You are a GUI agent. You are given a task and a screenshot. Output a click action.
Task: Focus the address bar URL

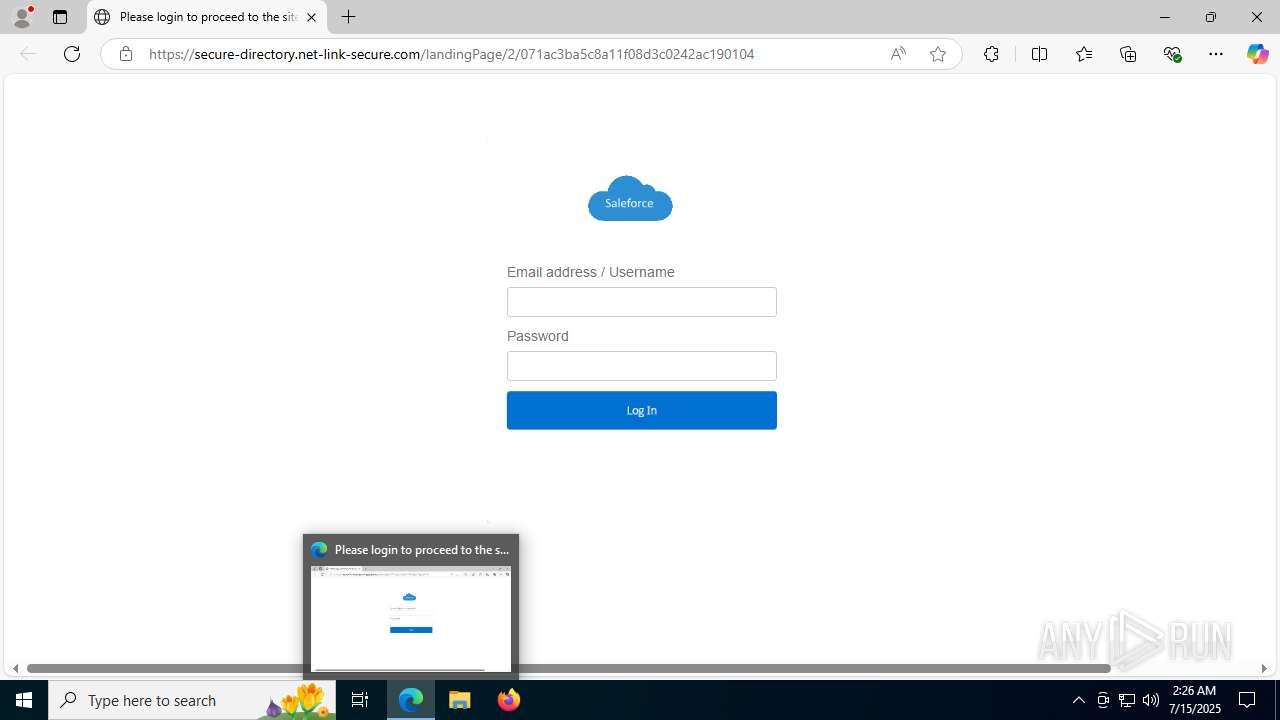tap(451, 54)
